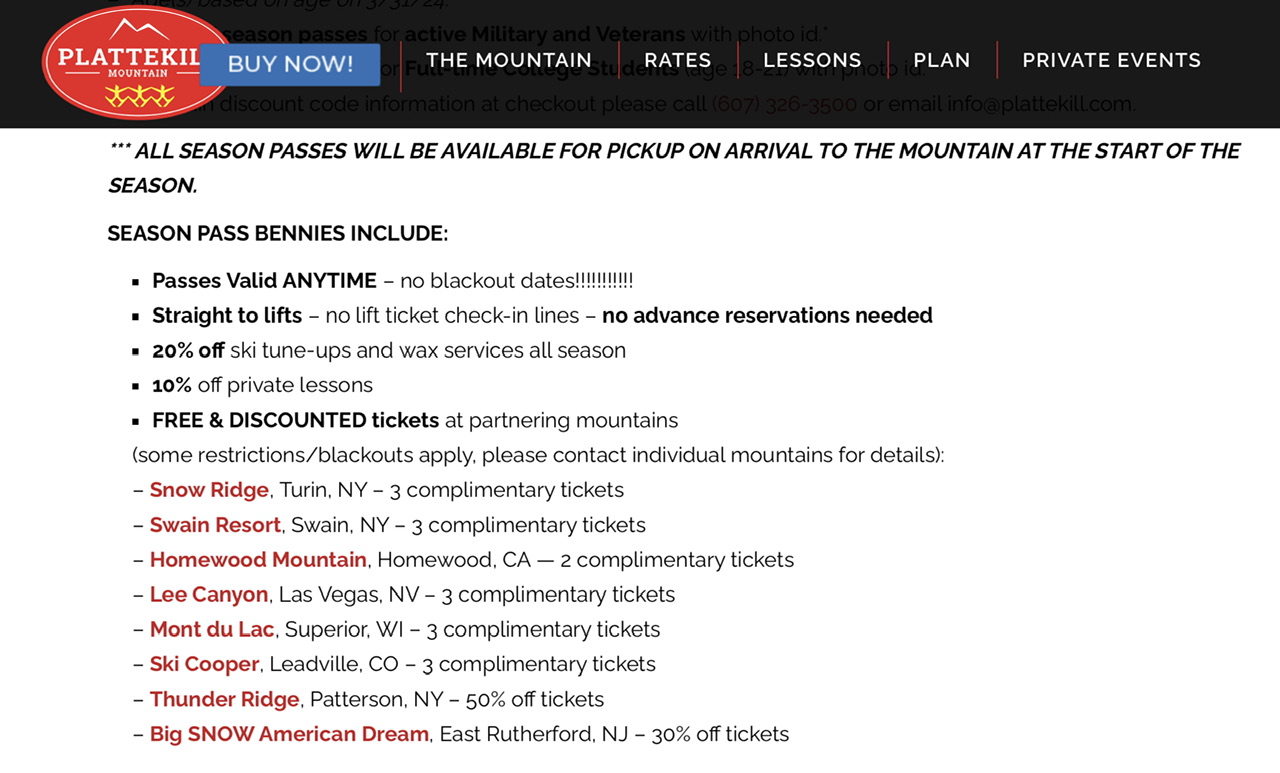This screenshot has height=773, width=1280.
Task: Open the Lee Canyon link
Action: (209, 595)
